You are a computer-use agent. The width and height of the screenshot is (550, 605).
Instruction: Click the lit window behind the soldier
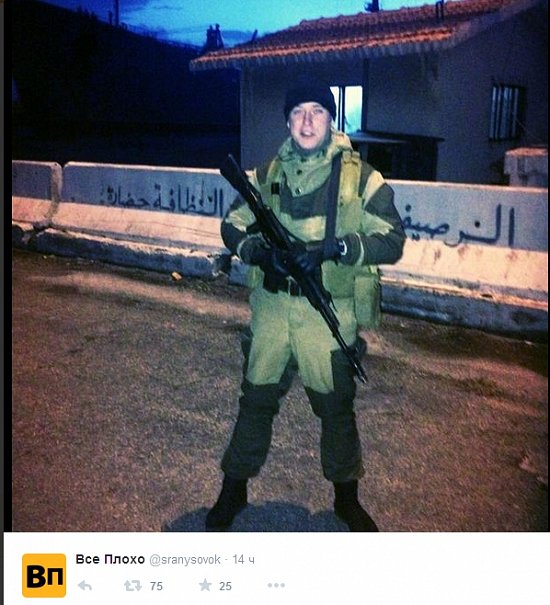coord(347,109)
